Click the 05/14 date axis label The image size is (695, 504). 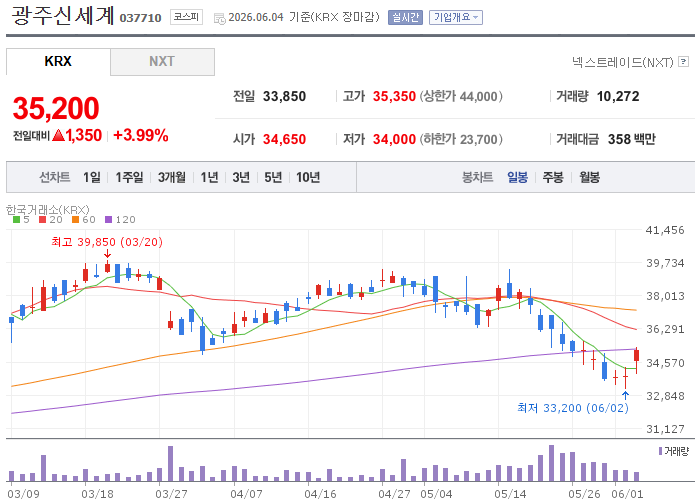click(510, 494)
